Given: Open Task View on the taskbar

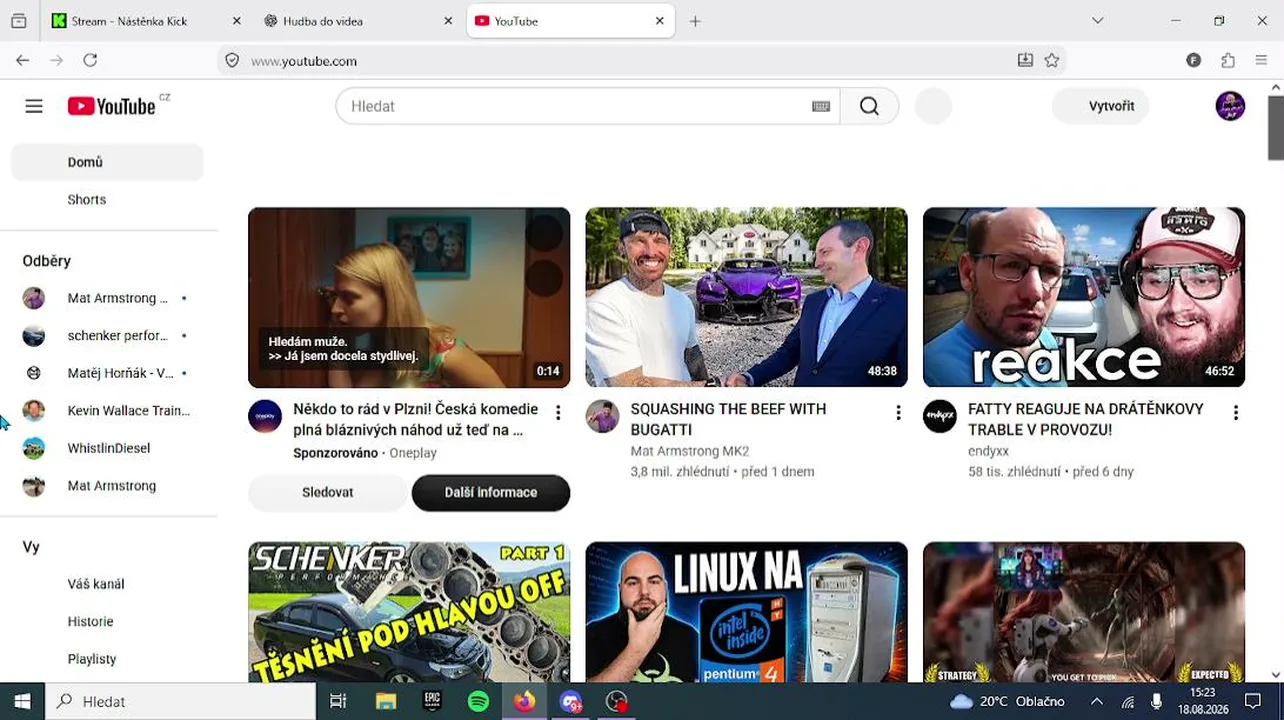Looking at the screenshot, I should tap(338, 702).
